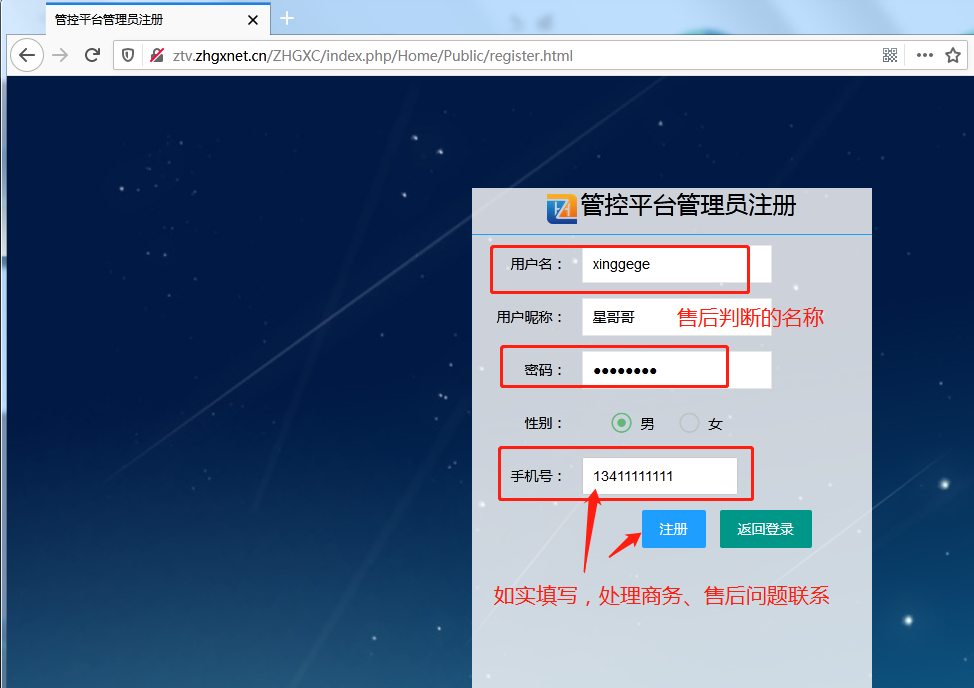Viewport: 974px width, 688px height.
Task: Click the 密码 password field
Action: (x=676, y=370)
